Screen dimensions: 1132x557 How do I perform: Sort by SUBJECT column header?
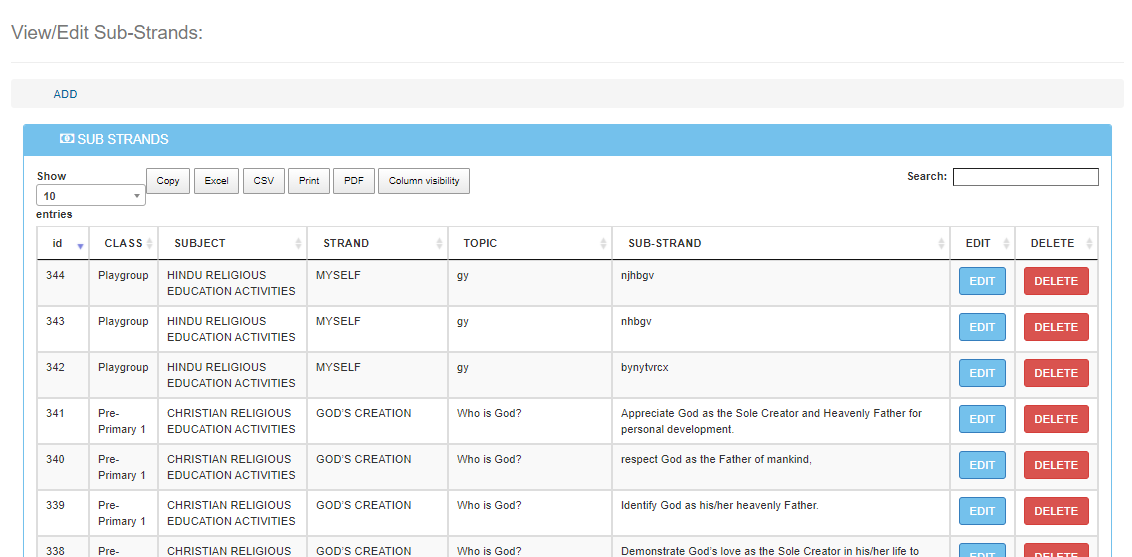coord(232,243)
